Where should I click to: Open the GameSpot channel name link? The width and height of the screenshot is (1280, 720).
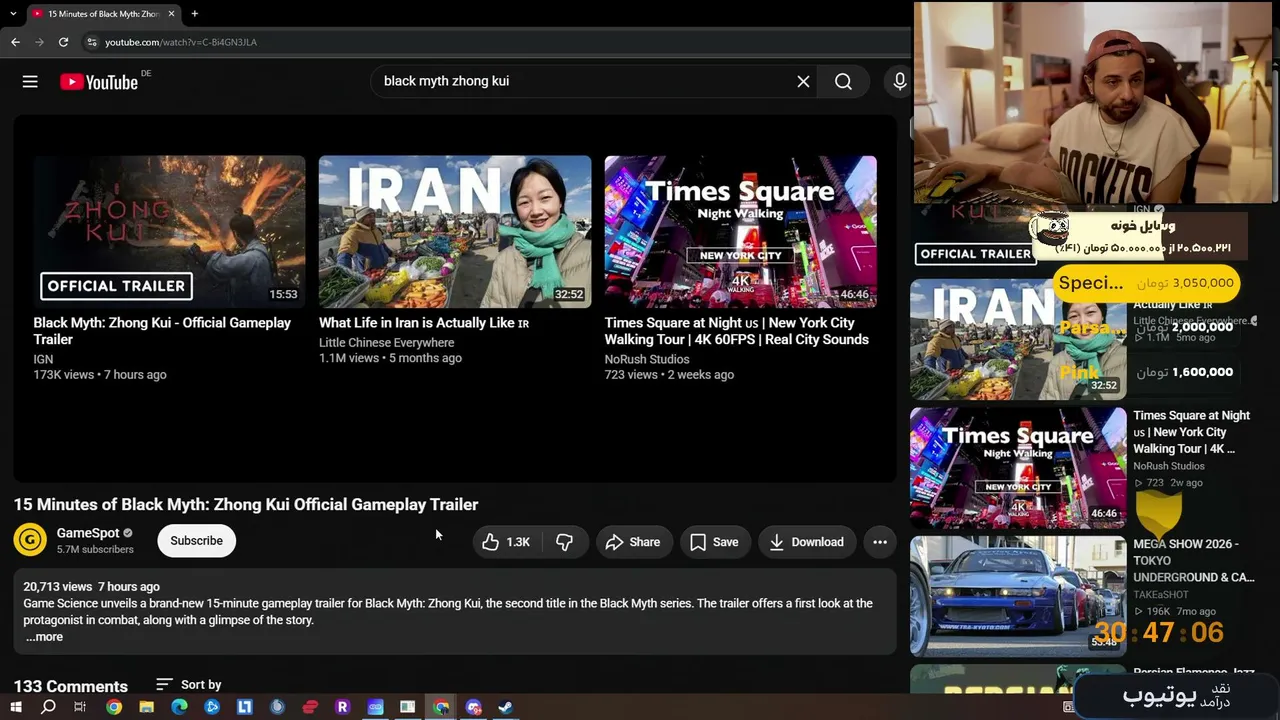coord(88,533)
